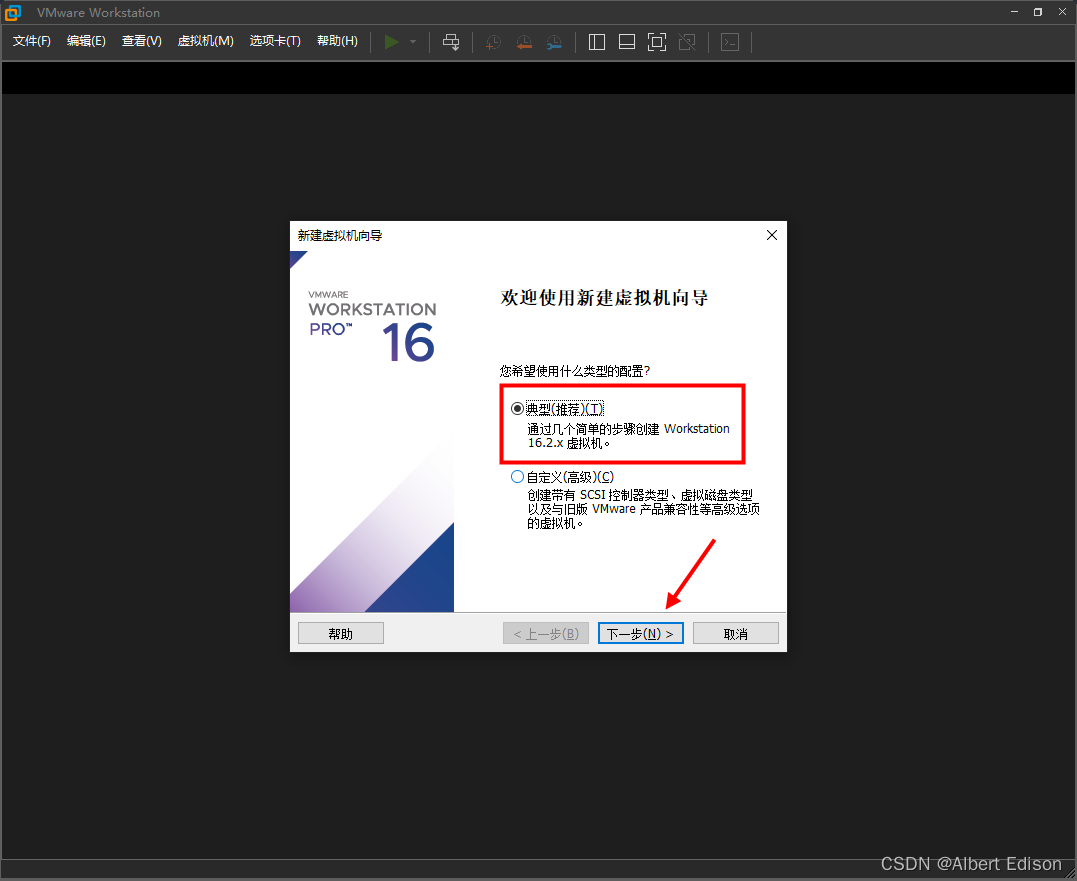Click the VMware Workstation title bar logo
Screen dimensions: 1077x881
click(x=12, y=12)
